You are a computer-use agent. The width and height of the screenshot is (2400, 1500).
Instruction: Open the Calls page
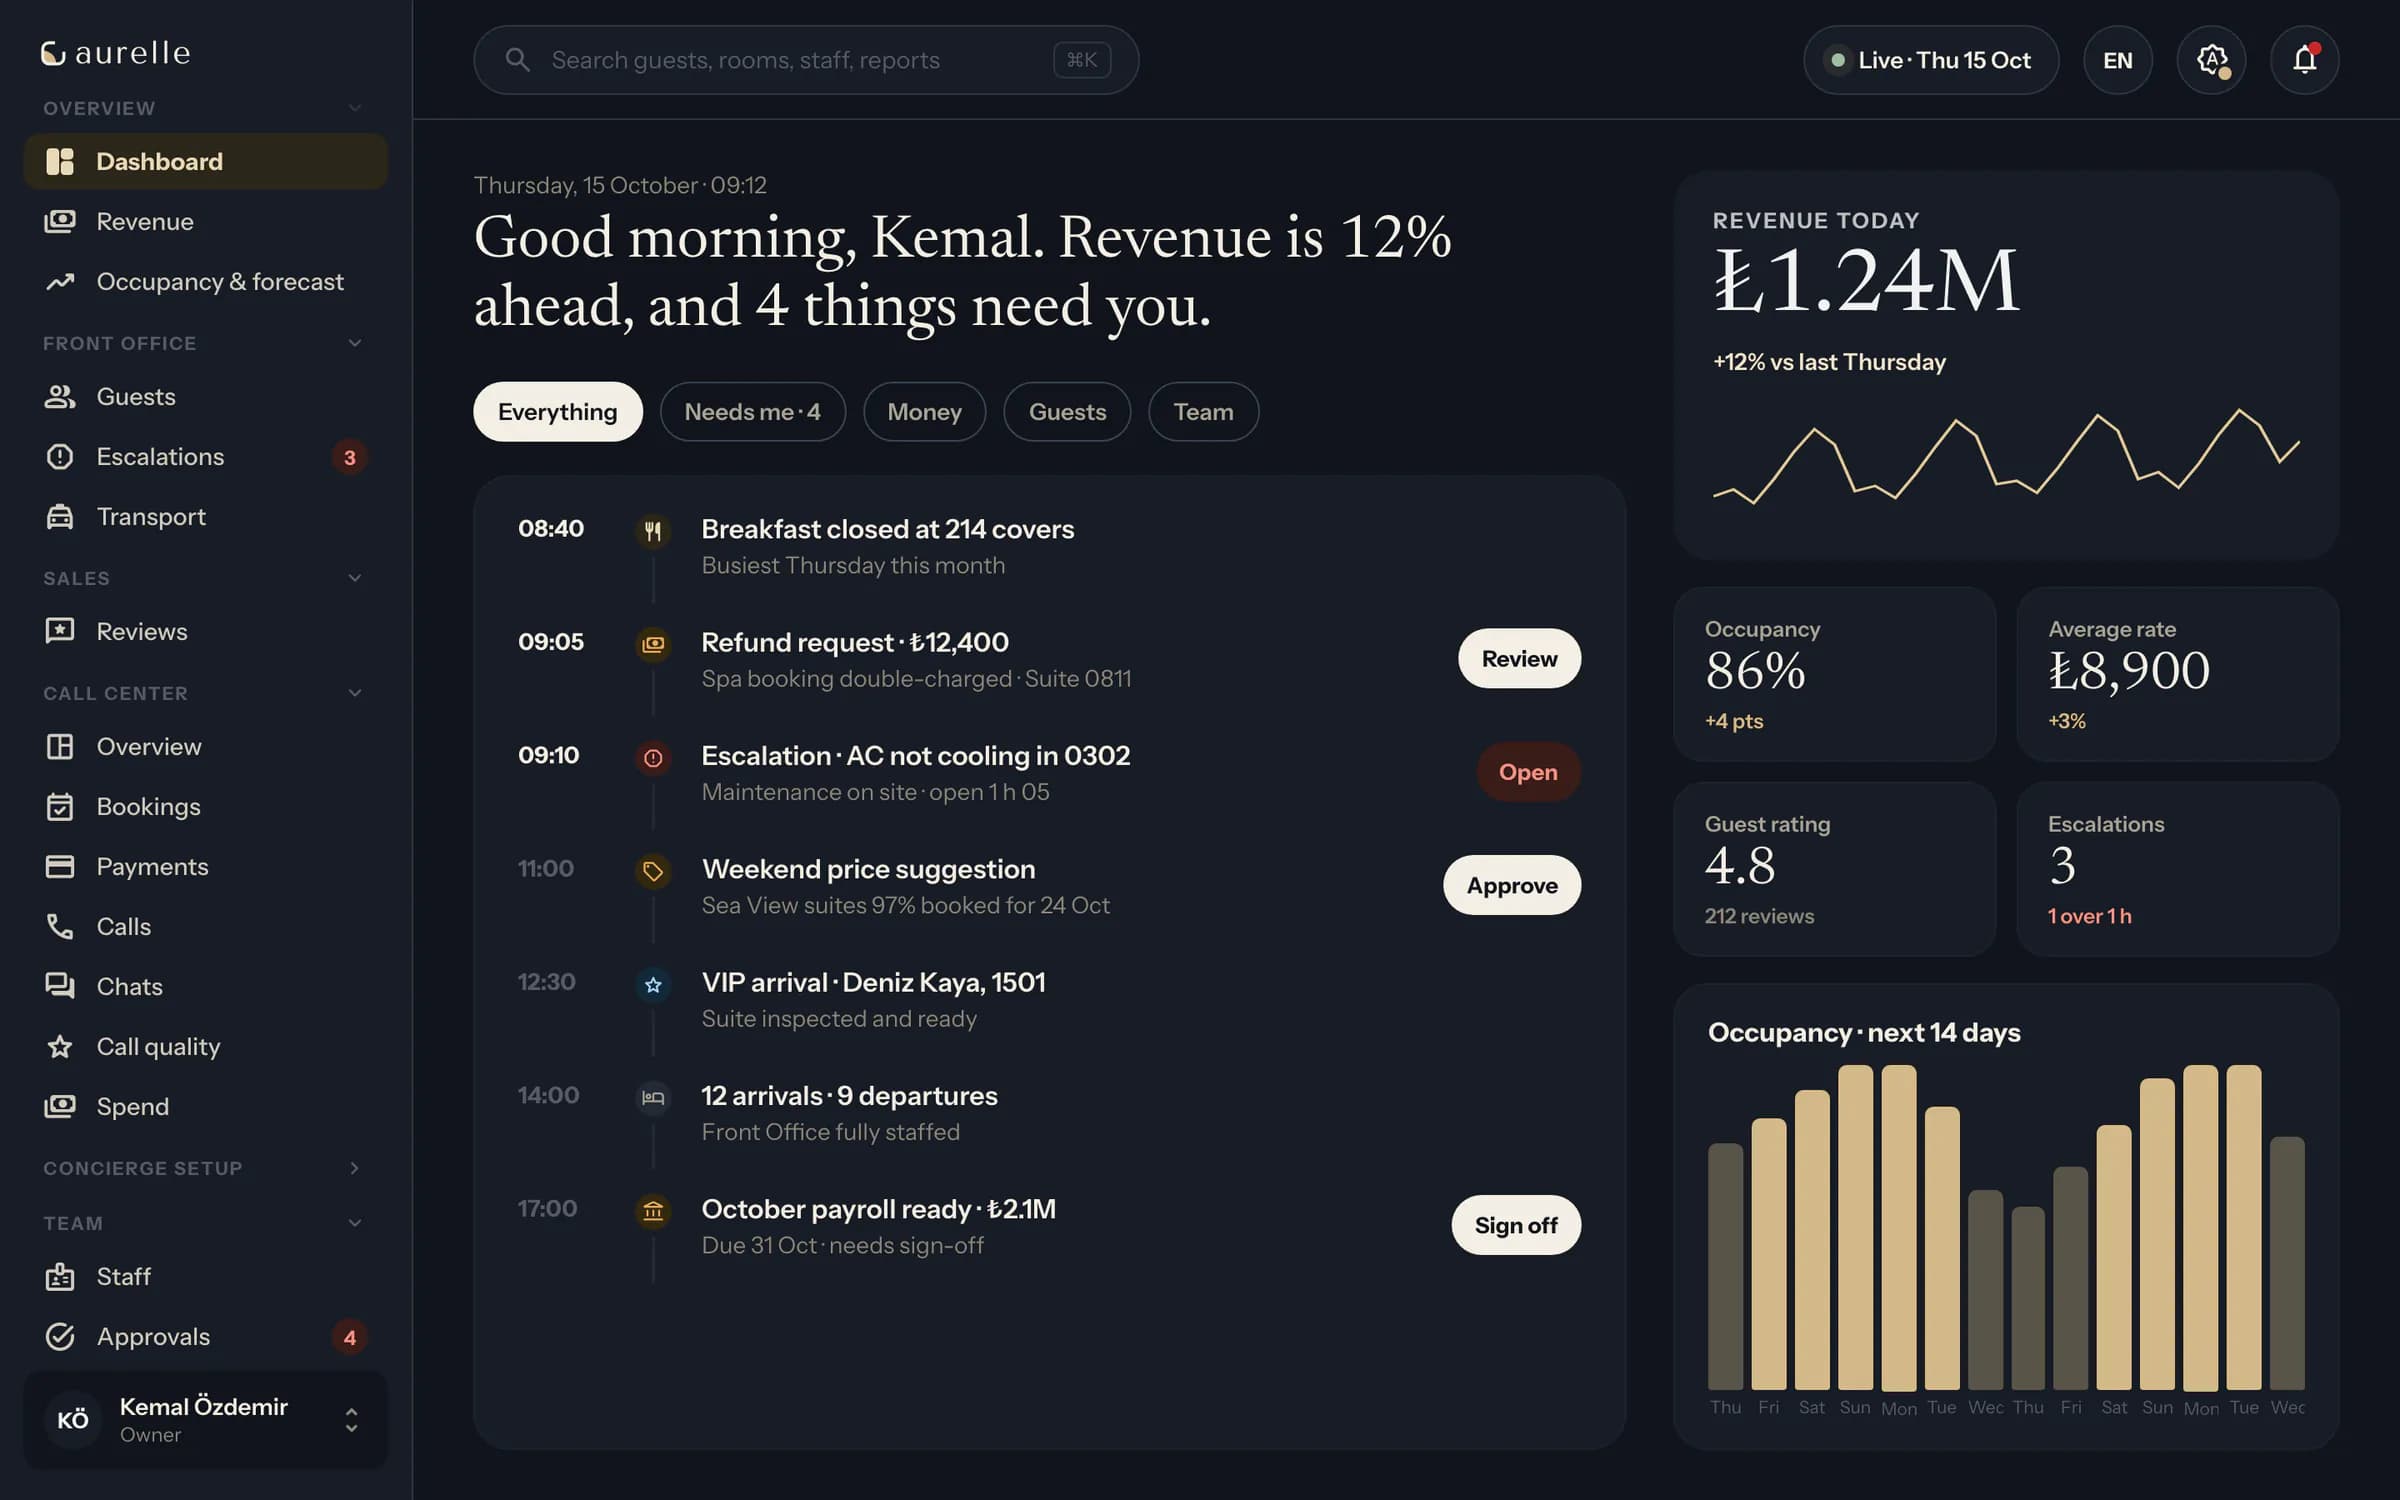point(205,926)
